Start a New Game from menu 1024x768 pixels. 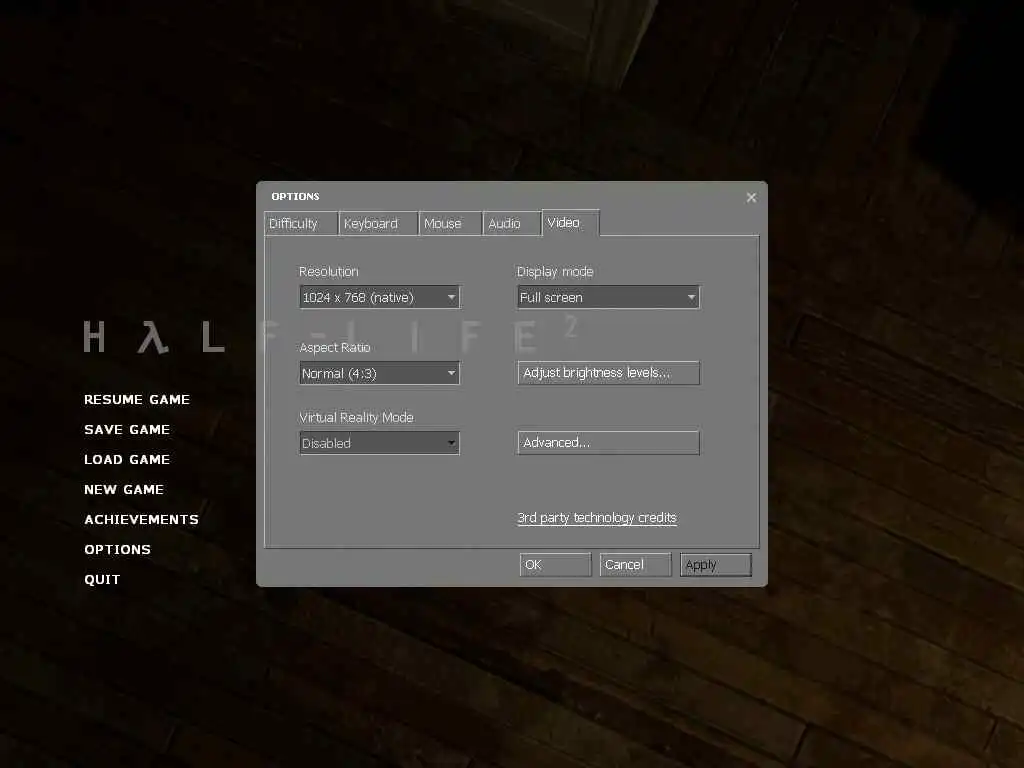pos(124,490)
